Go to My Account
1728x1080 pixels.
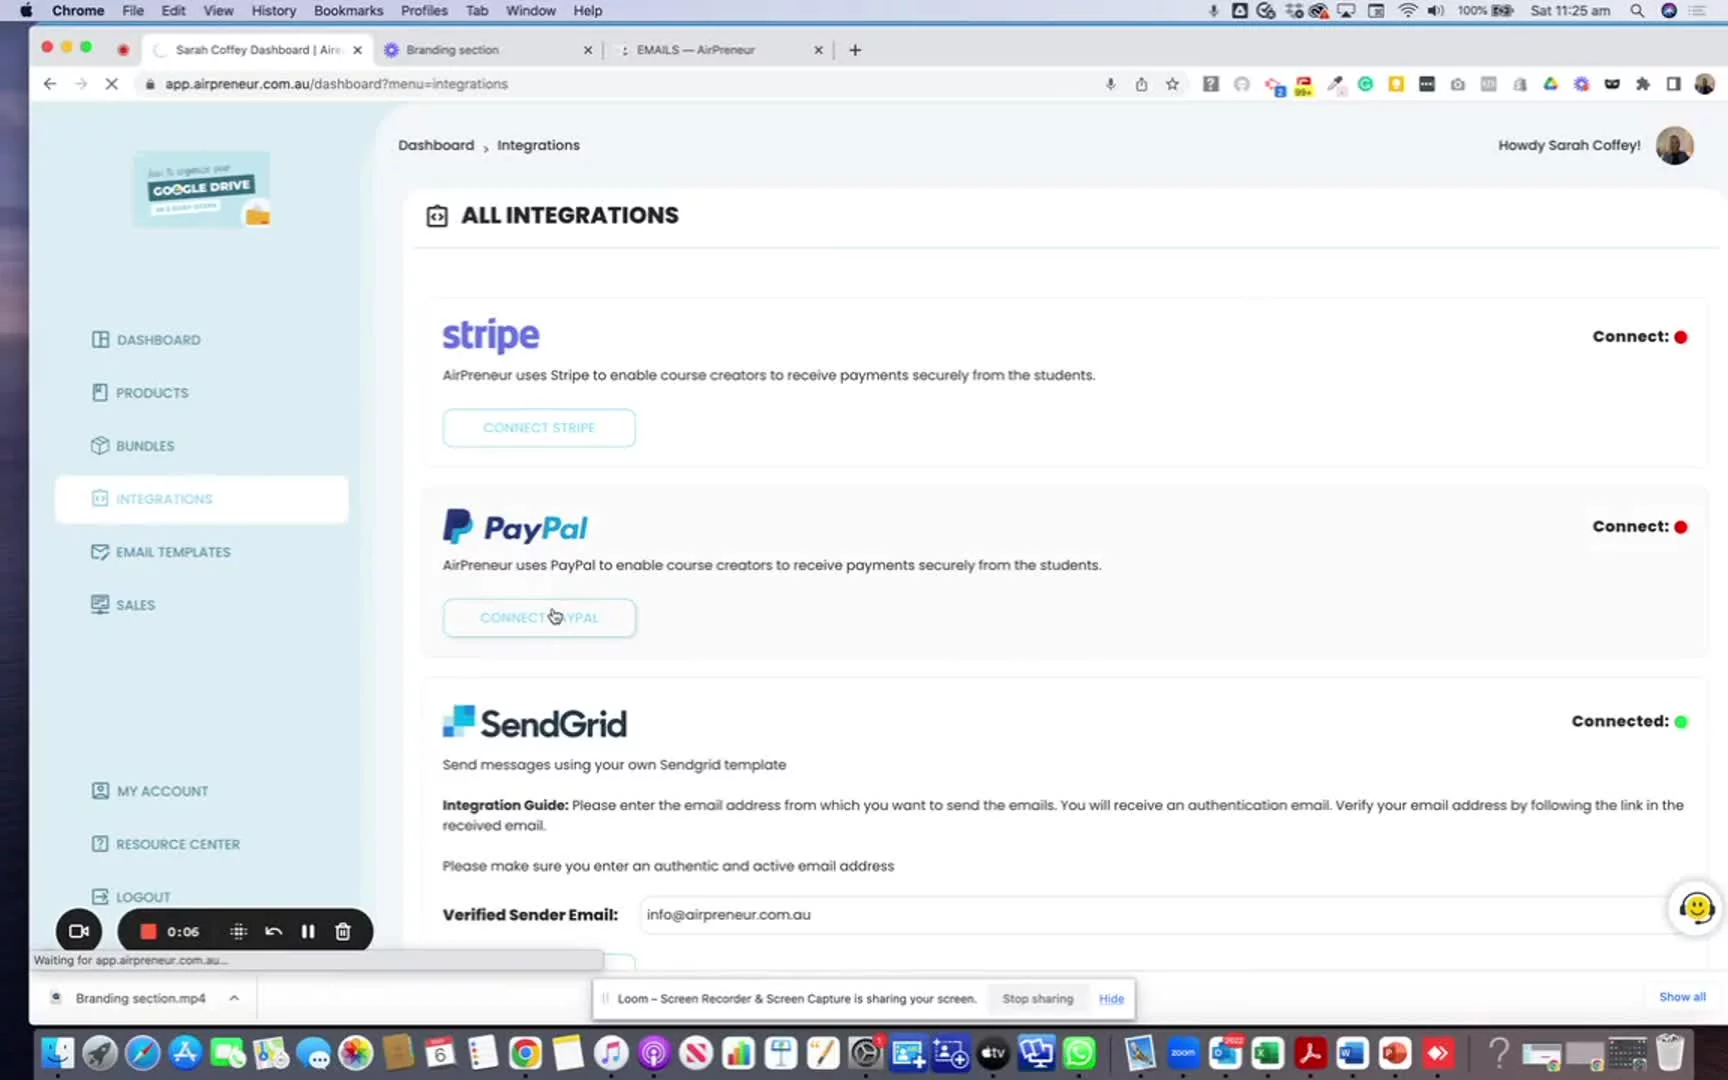[150, 791]
